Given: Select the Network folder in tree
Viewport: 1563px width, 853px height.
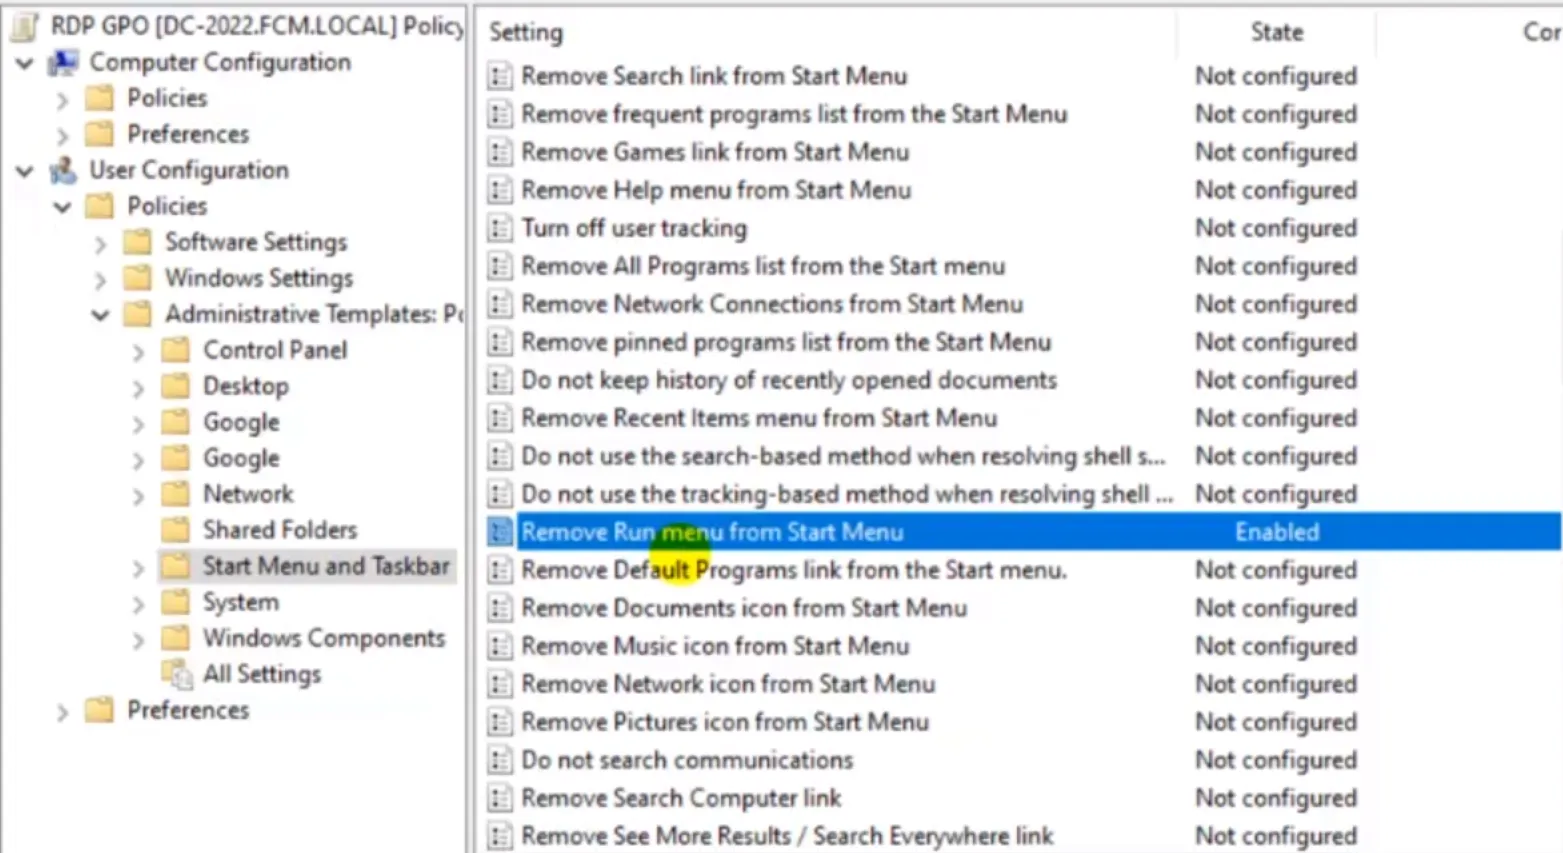Looking at the screenshot, I should [x=248, y=494].
